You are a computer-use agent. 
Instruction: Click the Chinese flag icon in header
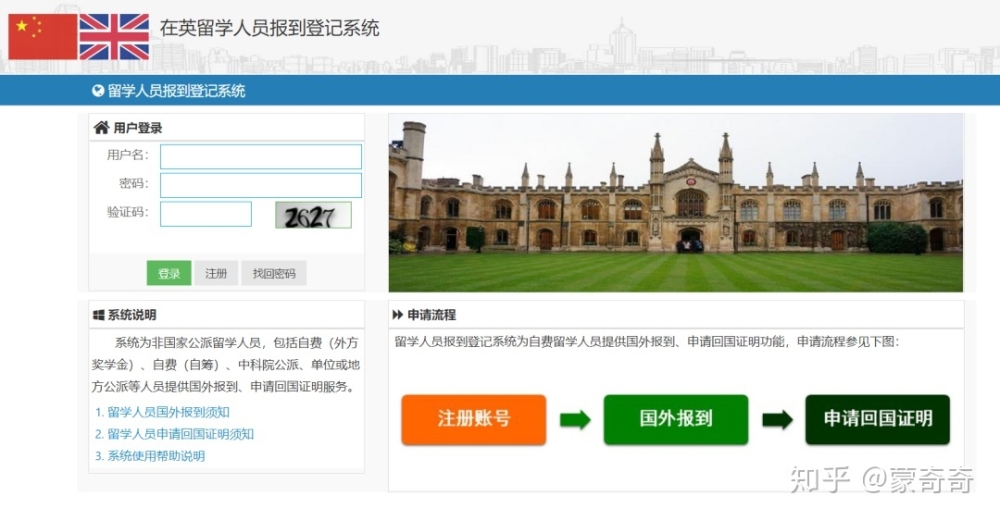(43, 36)
